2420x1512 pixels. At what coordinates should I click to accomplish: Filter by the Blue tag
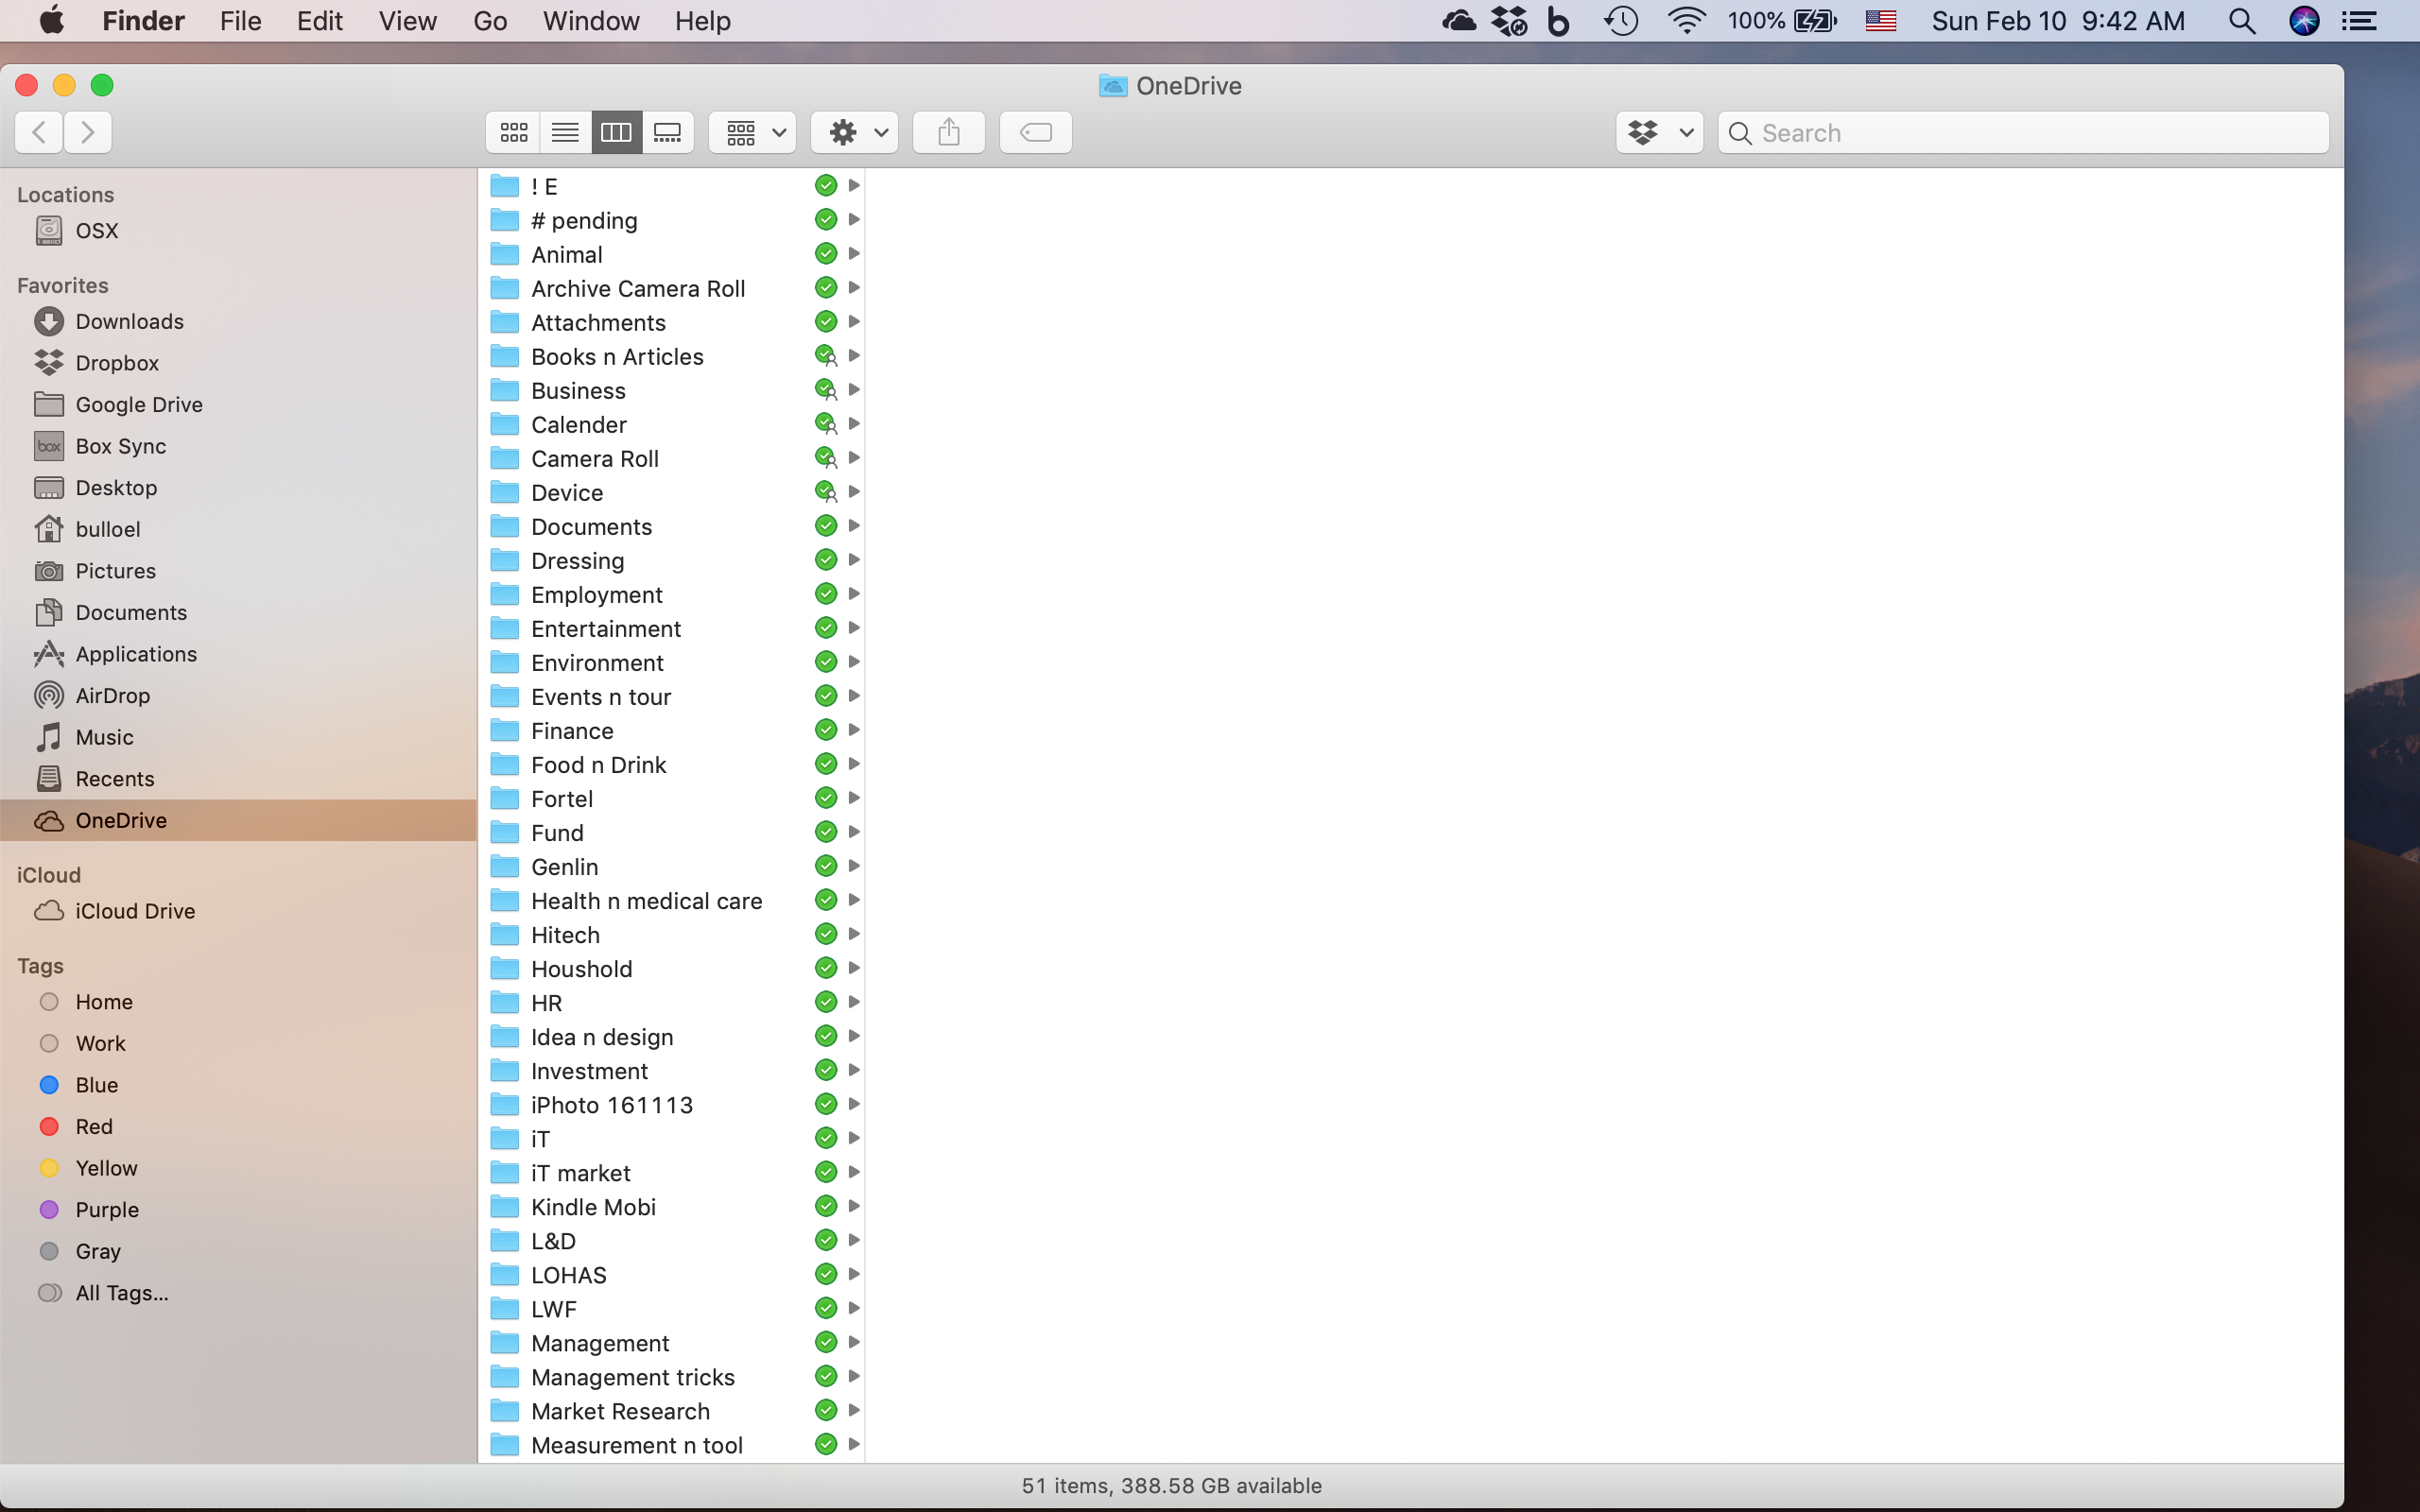(x=238, y=1085)
